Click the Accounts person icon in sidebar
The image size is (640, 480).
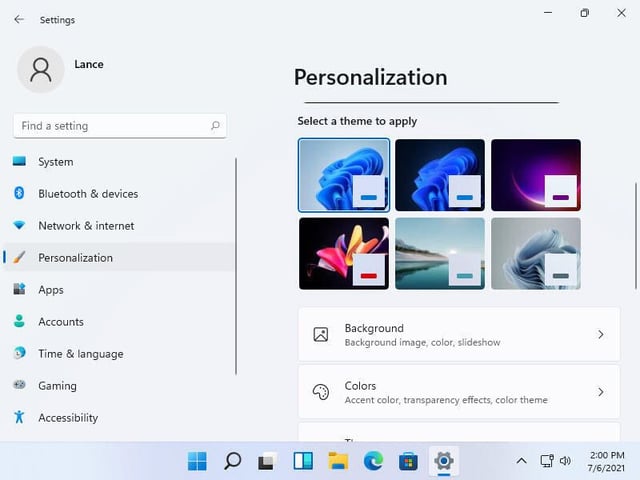pyautogui.click(x=19, y=321)
